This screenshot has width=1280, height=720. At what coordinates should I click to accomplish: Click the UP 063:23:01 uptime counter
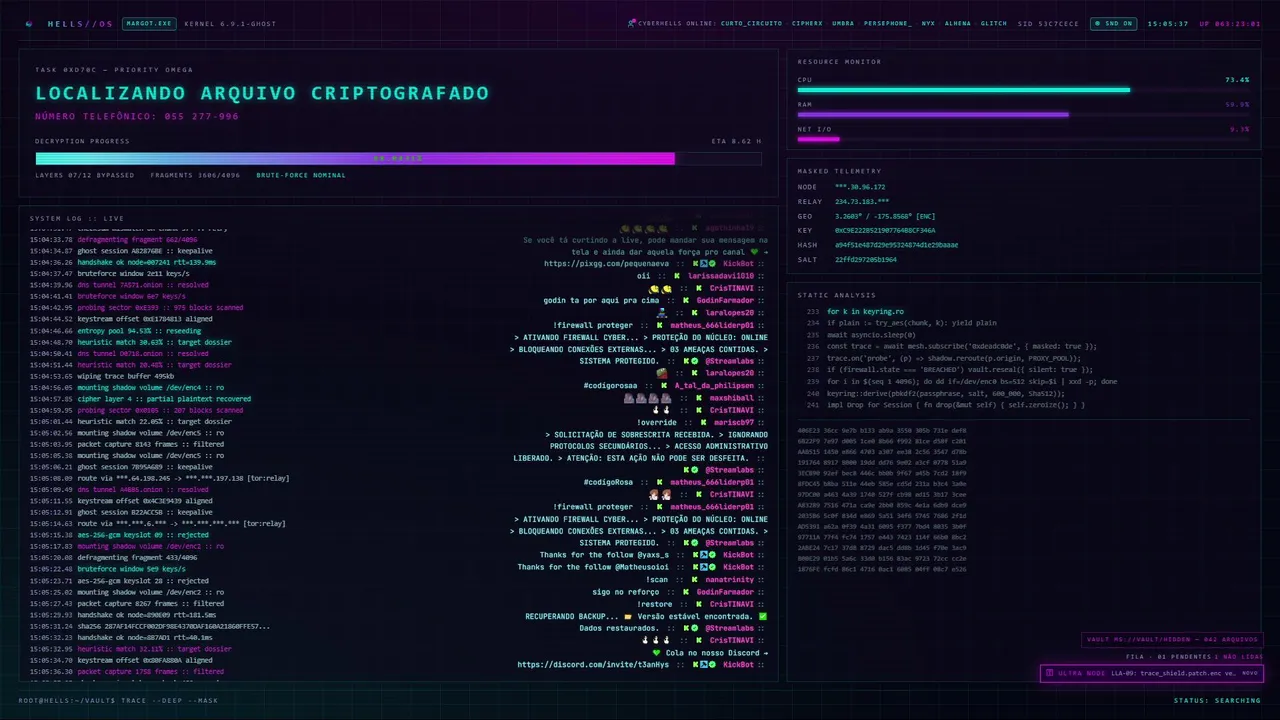(x=1230, y=23)
